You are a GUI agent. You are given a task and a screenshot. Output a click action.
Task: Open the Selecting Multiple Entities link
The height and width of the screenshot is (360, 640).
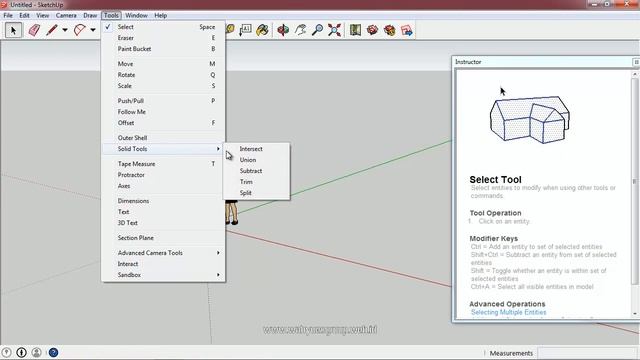[x=509, y=312]
